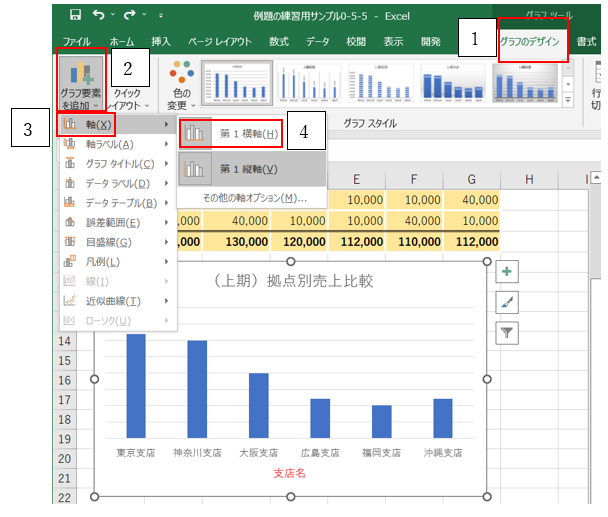Click the グラフ要素を追加 chart element icon
Viewport: 608px width, 517px height.
click(x=79, y=74)
